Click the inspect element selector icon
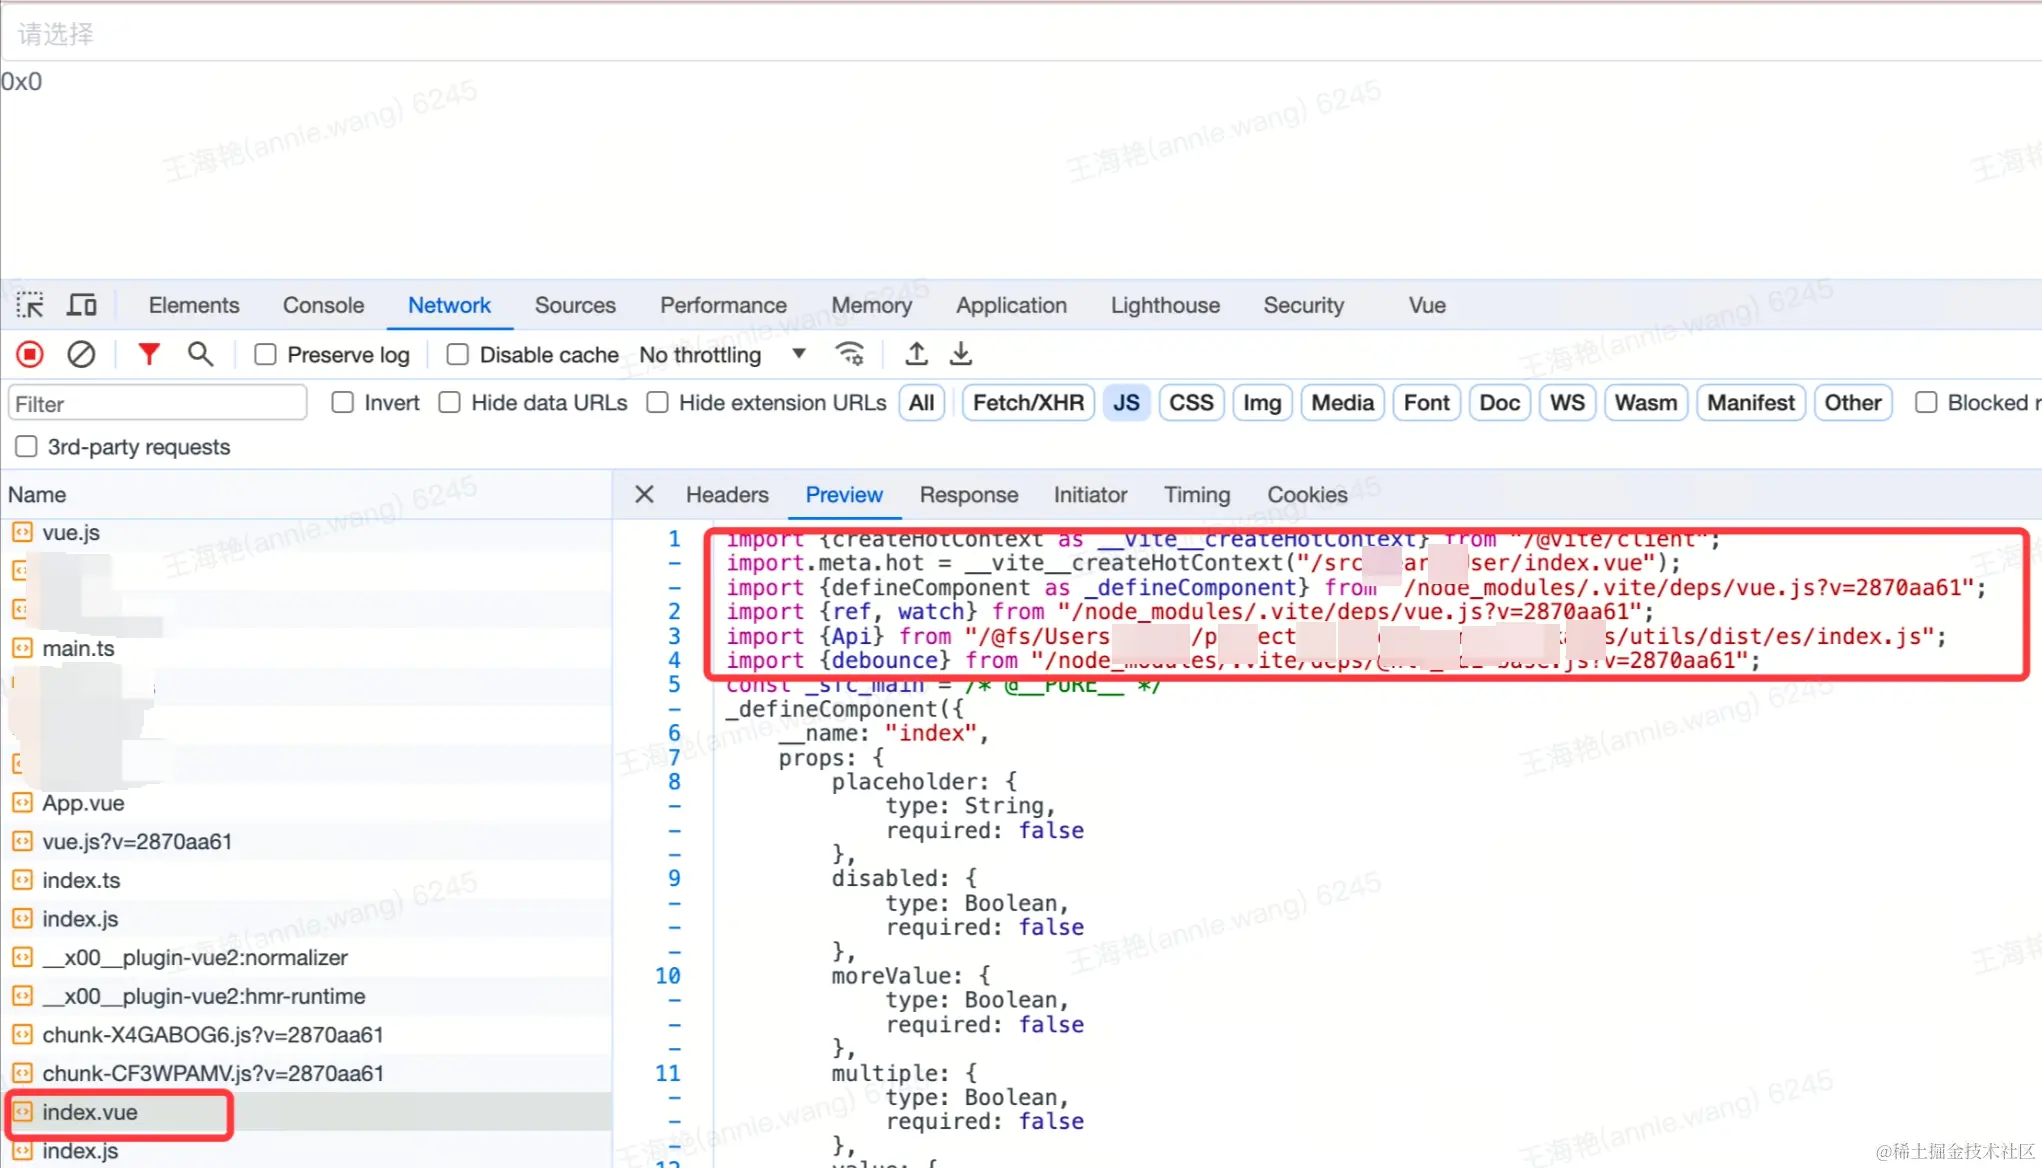Image resolution: width=2042 pixels, height=1168 pixels. [30, 305]
